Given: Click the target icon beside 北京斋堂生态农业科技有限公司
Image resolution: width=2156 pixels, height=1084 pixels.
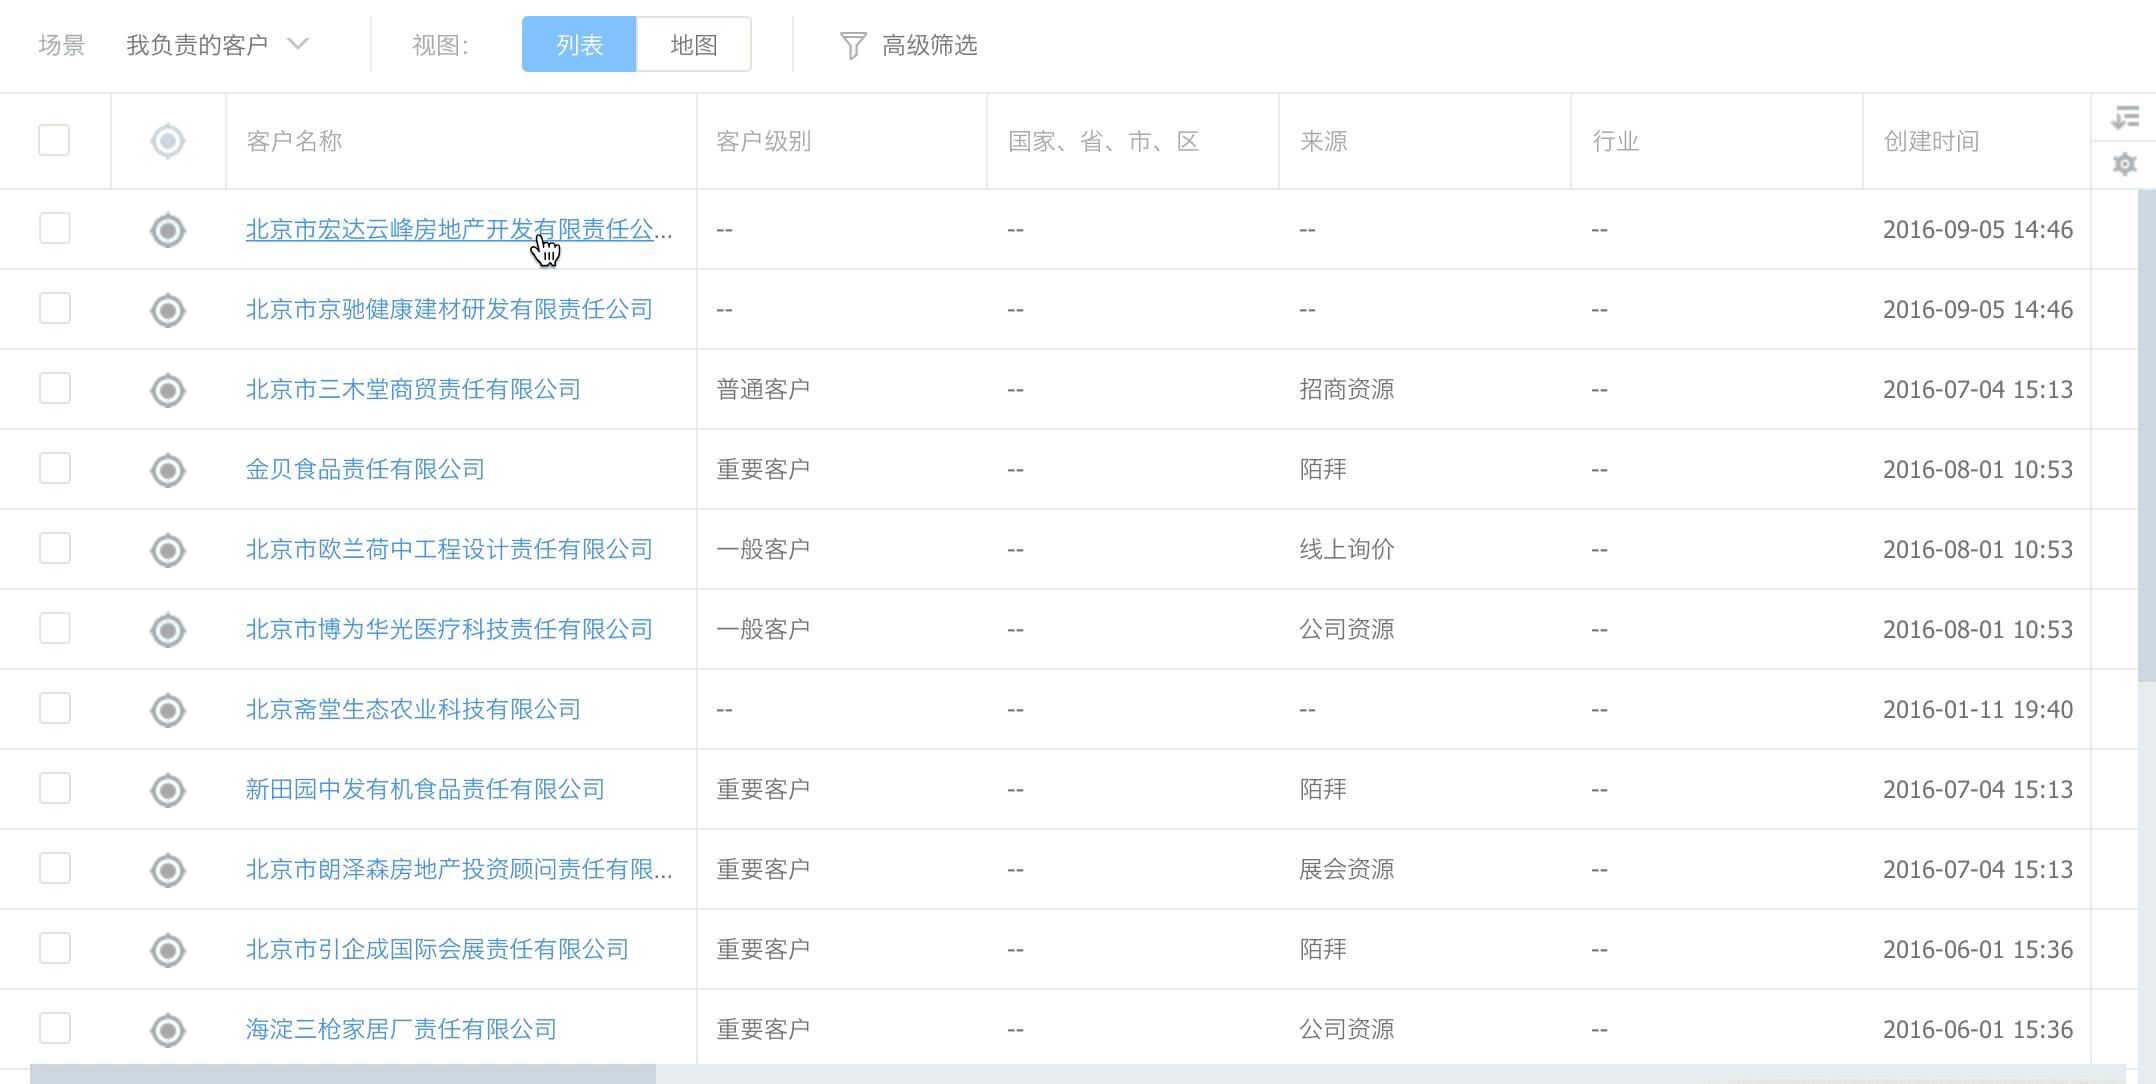Looking at the screenshot, I should coord(168,710).
